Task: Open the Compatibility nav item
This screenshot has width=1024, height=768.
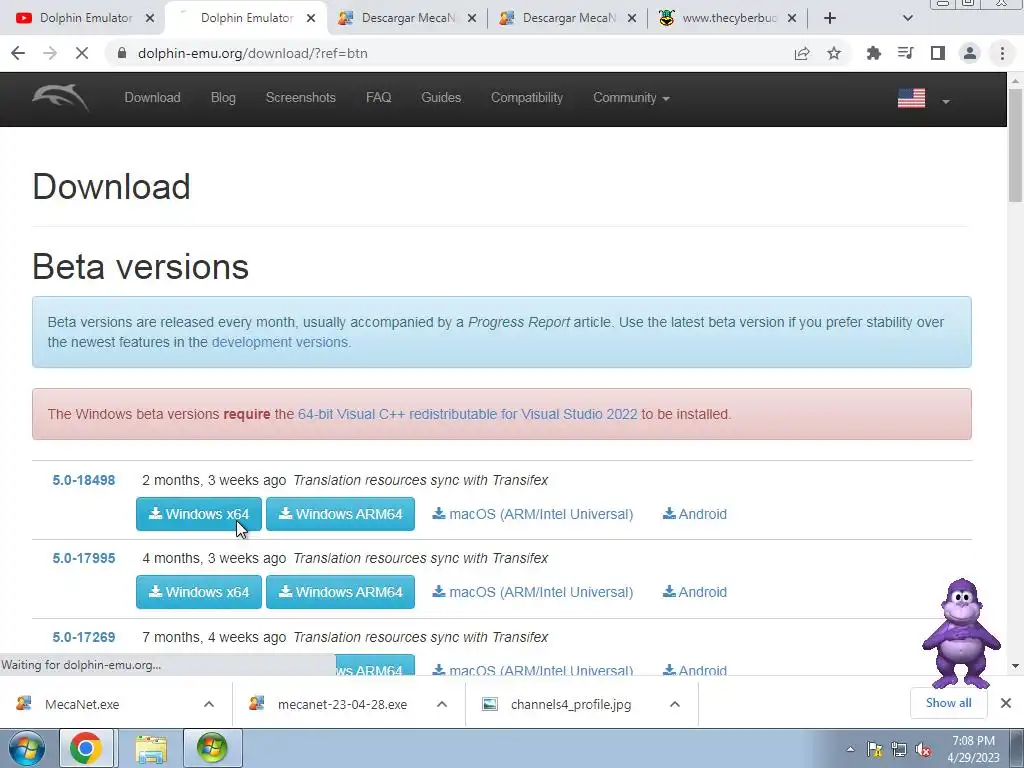Action: [x=526, y=98]
